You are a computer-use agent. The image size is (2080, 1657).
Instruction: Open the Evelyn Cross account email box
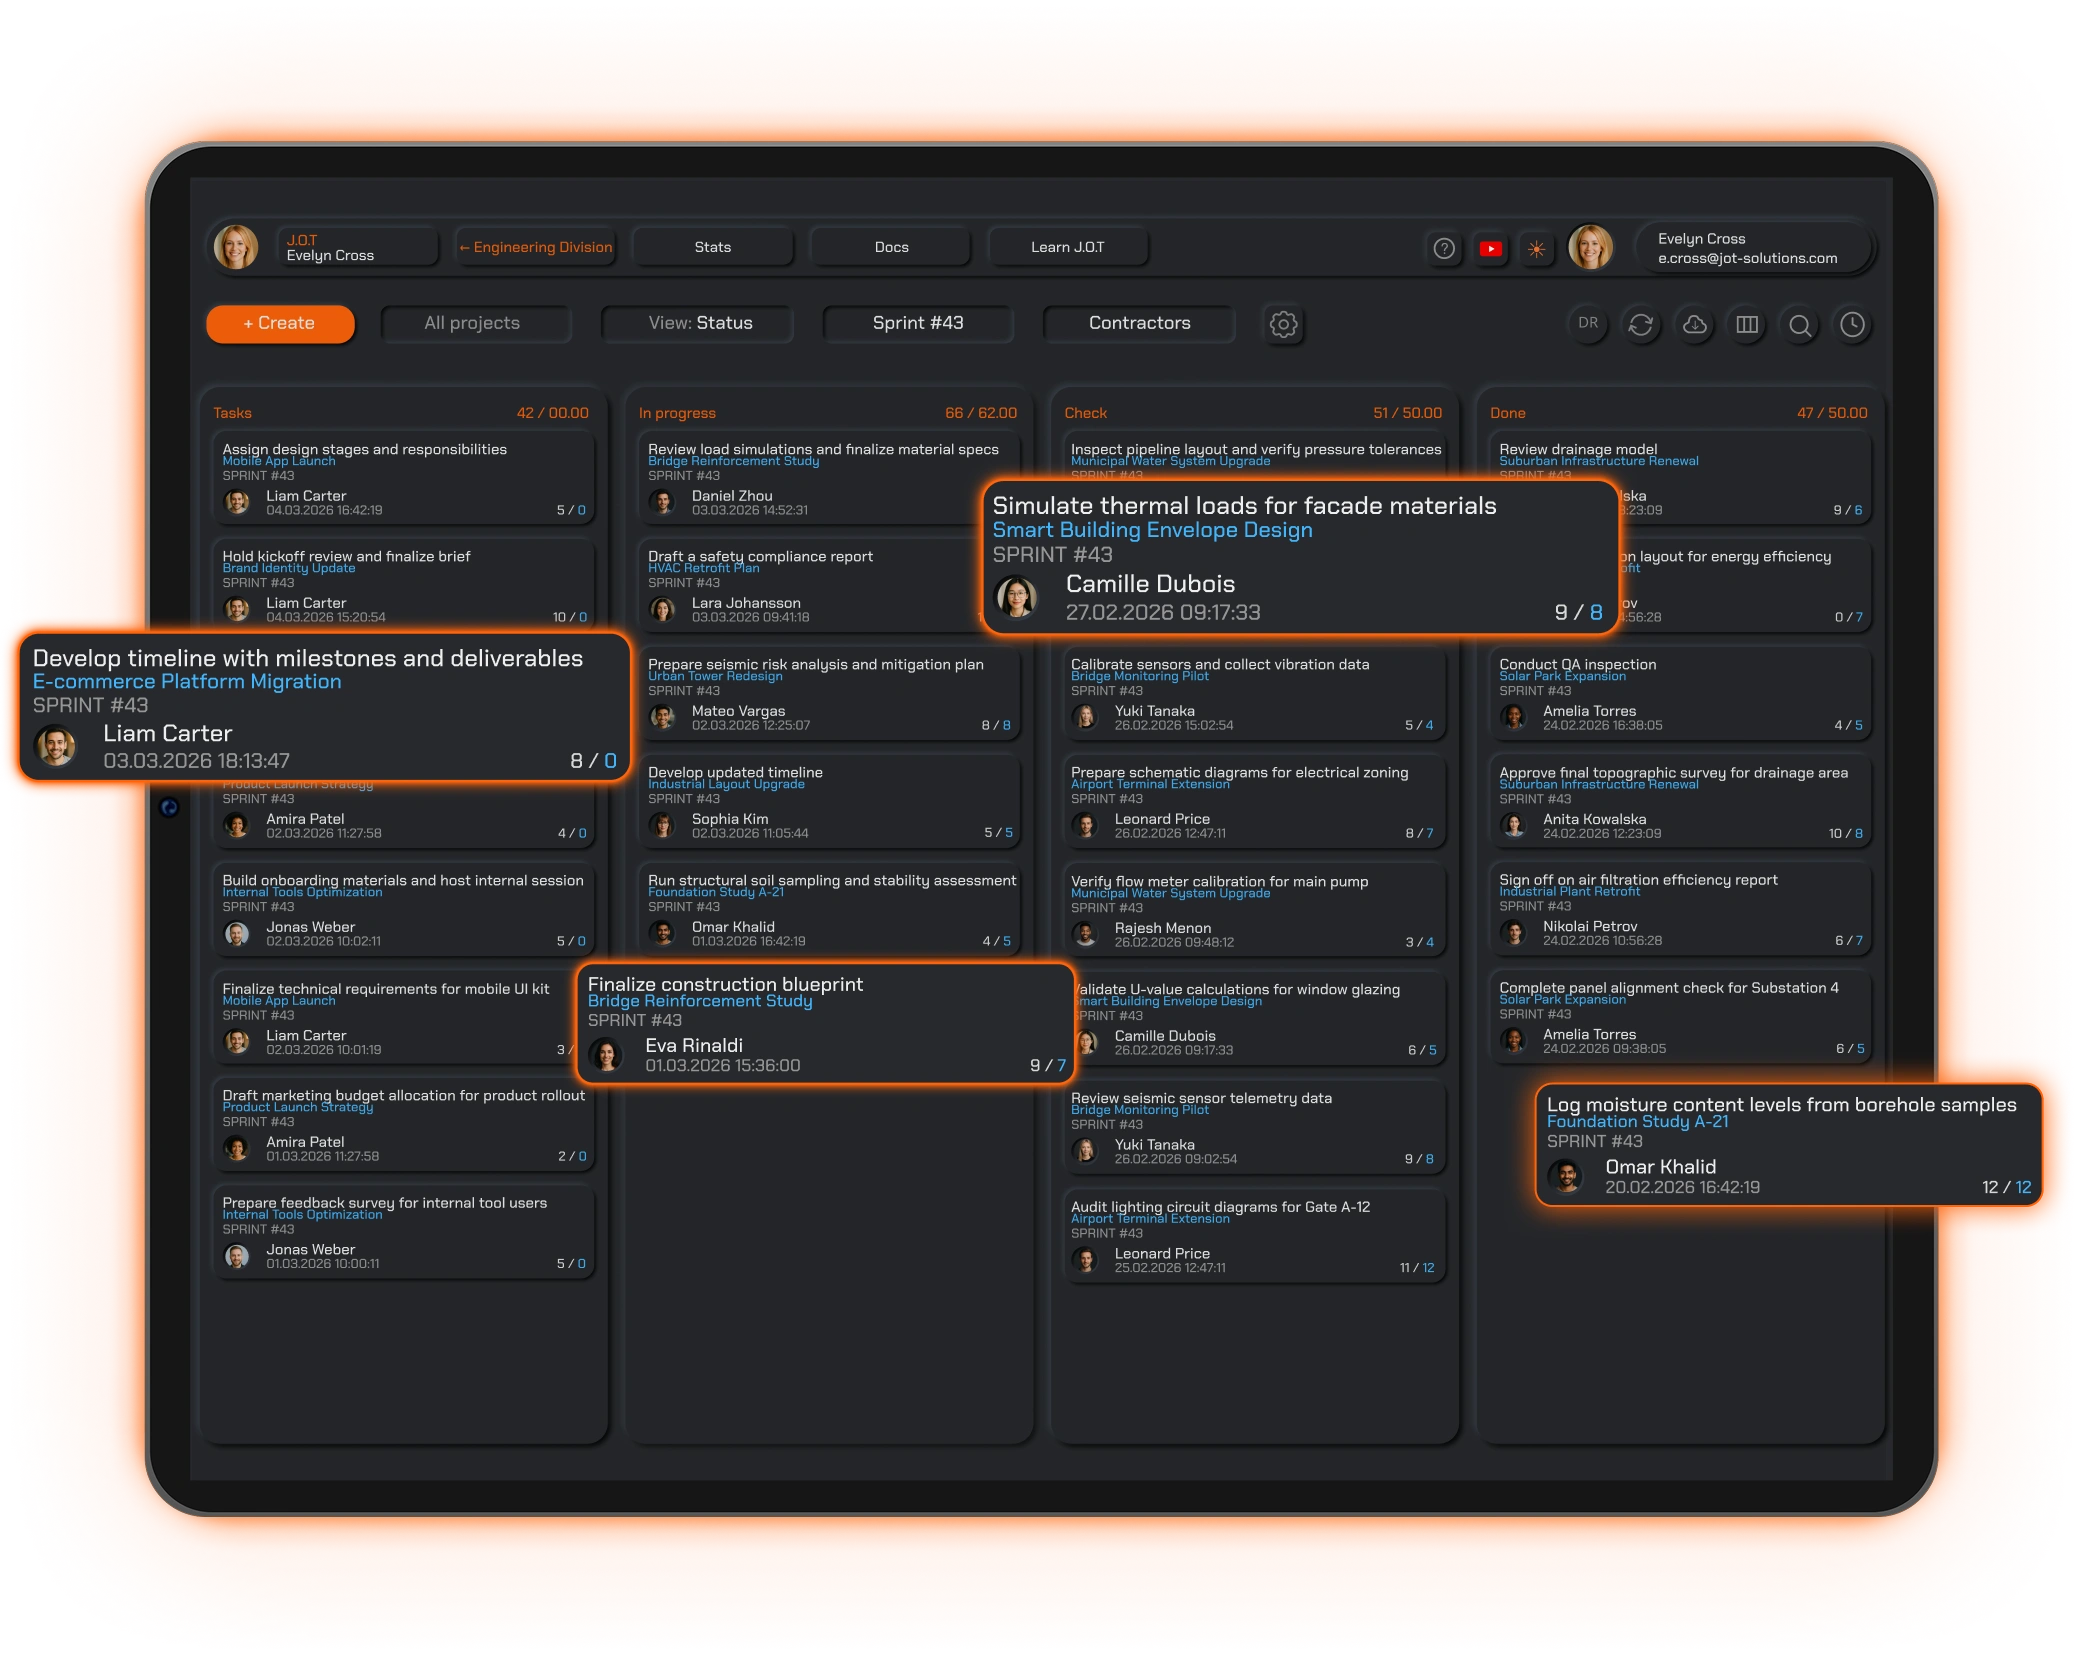click(x=1754, y=248)
